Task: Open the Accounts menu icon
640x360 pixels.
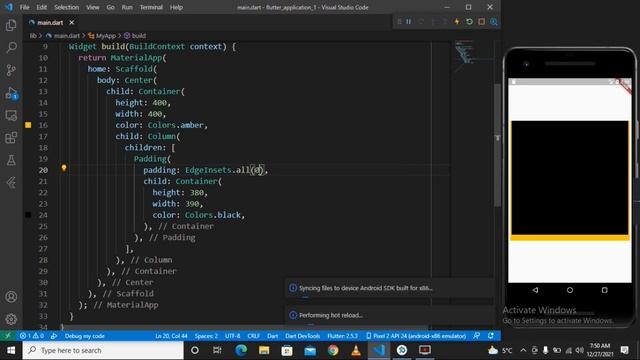Action: (11, 297)
